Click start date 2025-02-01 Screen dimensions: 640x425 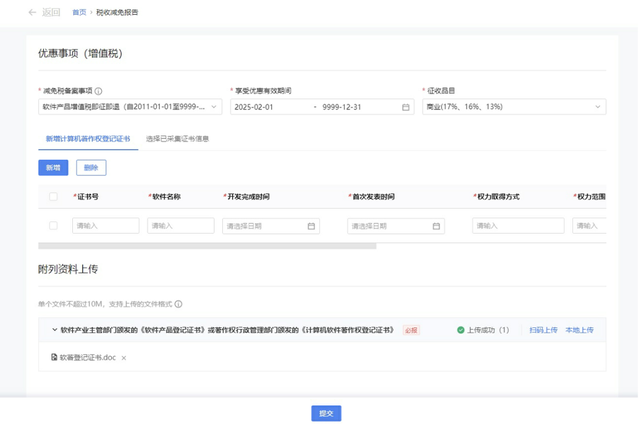pos(254,107)
